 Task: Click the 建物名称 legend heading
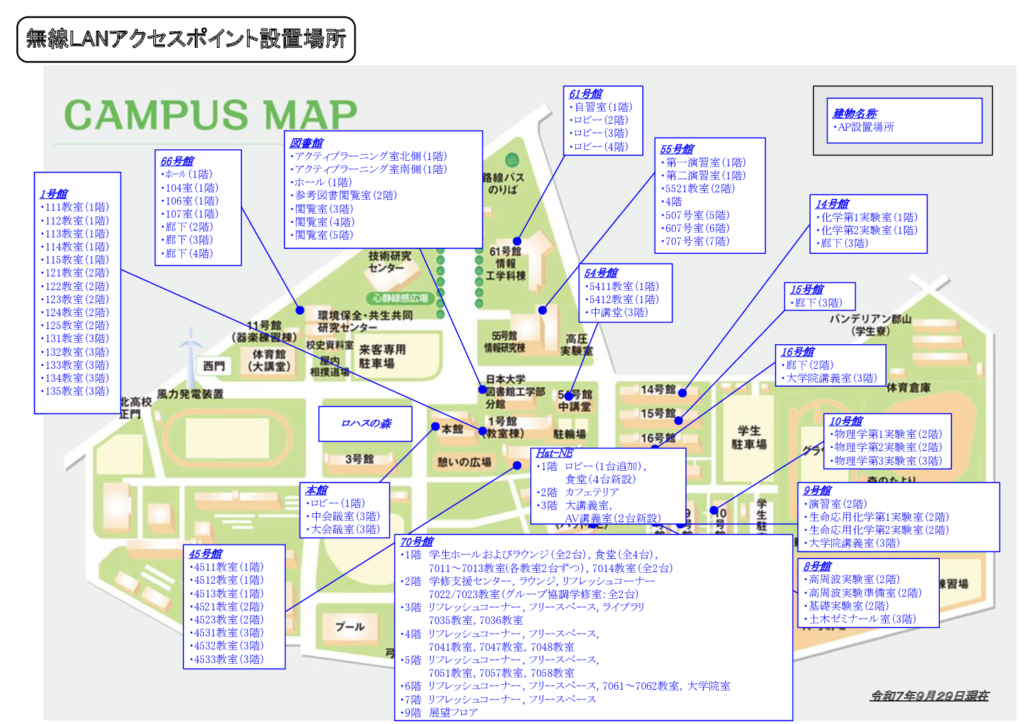853,114
